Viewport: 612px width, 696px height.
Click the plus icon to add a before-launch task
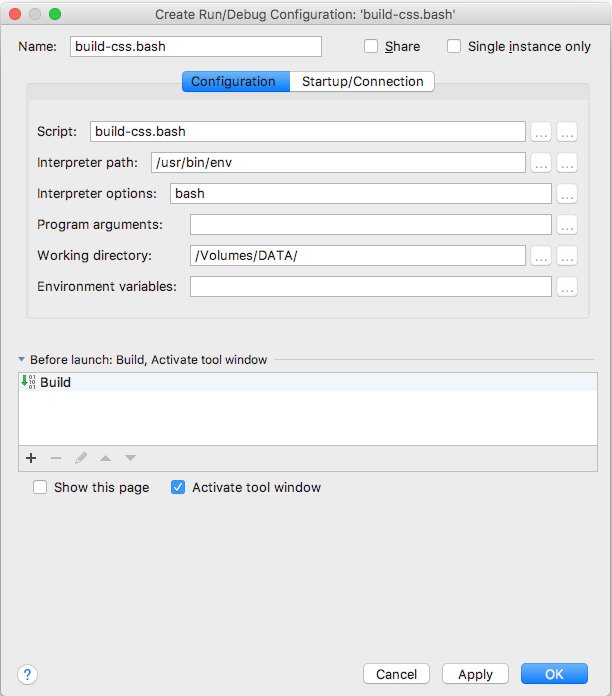(x=31, y=458)
